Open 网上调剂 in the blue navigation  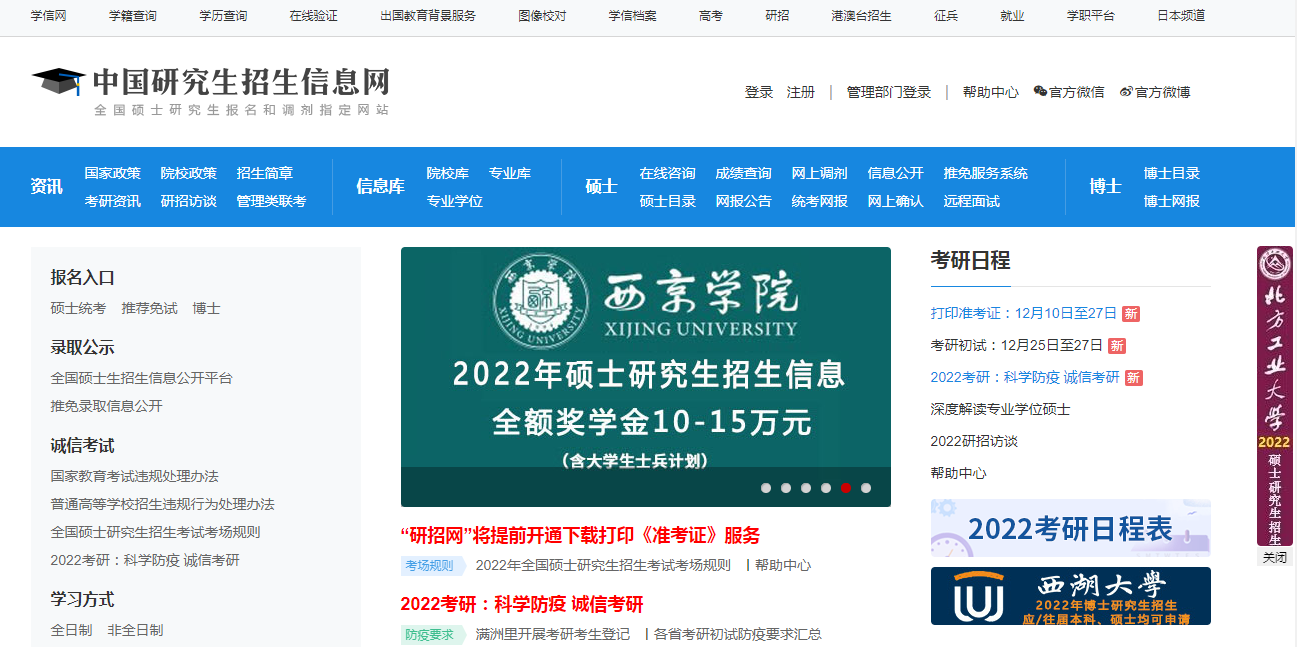[820, 173]
